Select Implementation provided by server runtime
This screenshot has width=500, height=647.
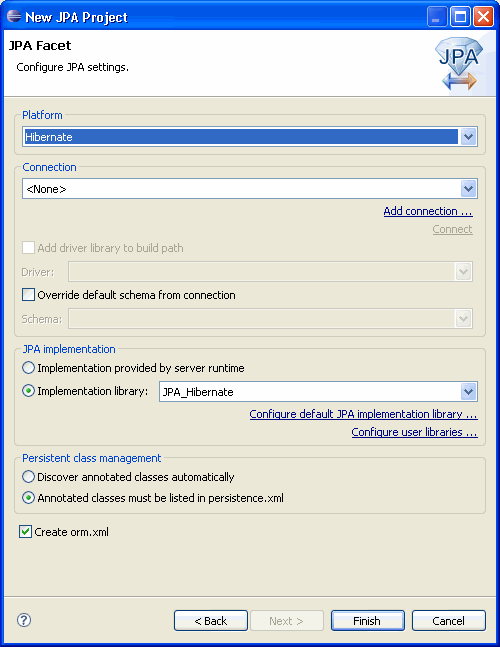coord(28,367)
